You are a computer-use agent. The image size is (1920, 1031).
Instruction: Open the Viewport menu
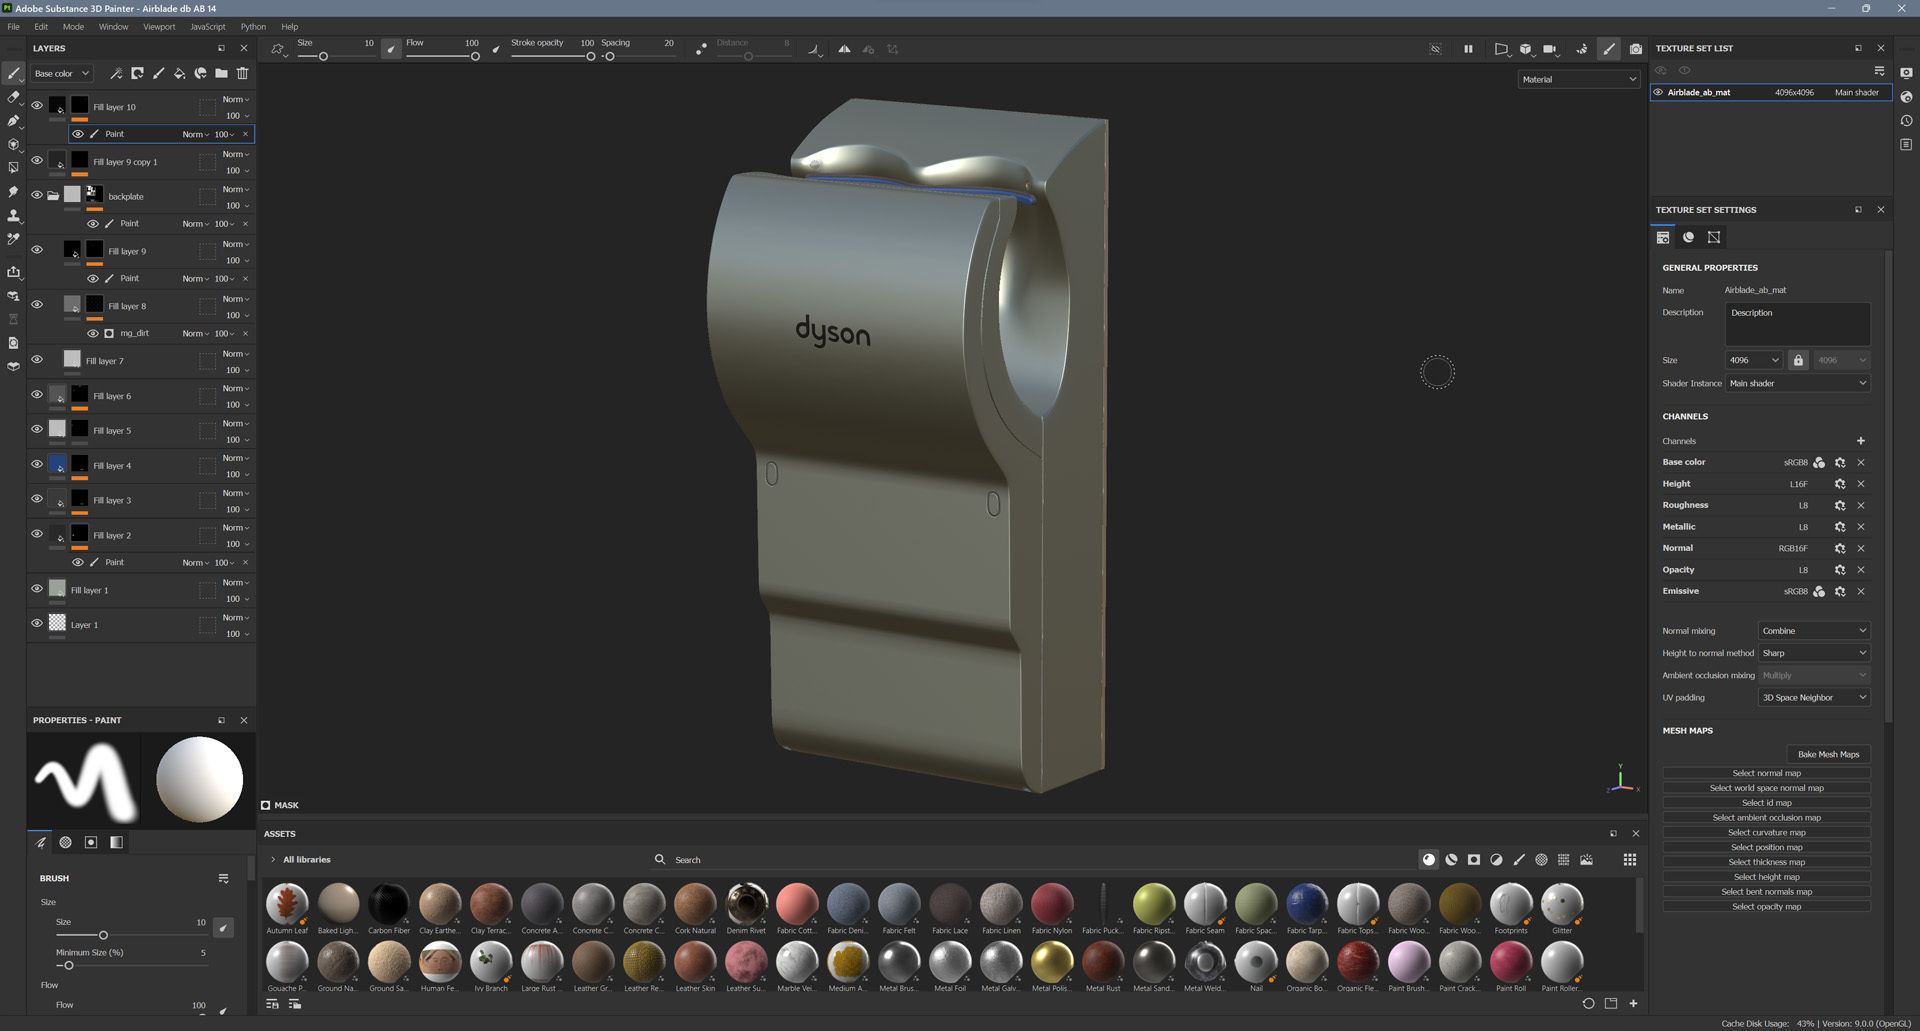(x=159, y=27)
